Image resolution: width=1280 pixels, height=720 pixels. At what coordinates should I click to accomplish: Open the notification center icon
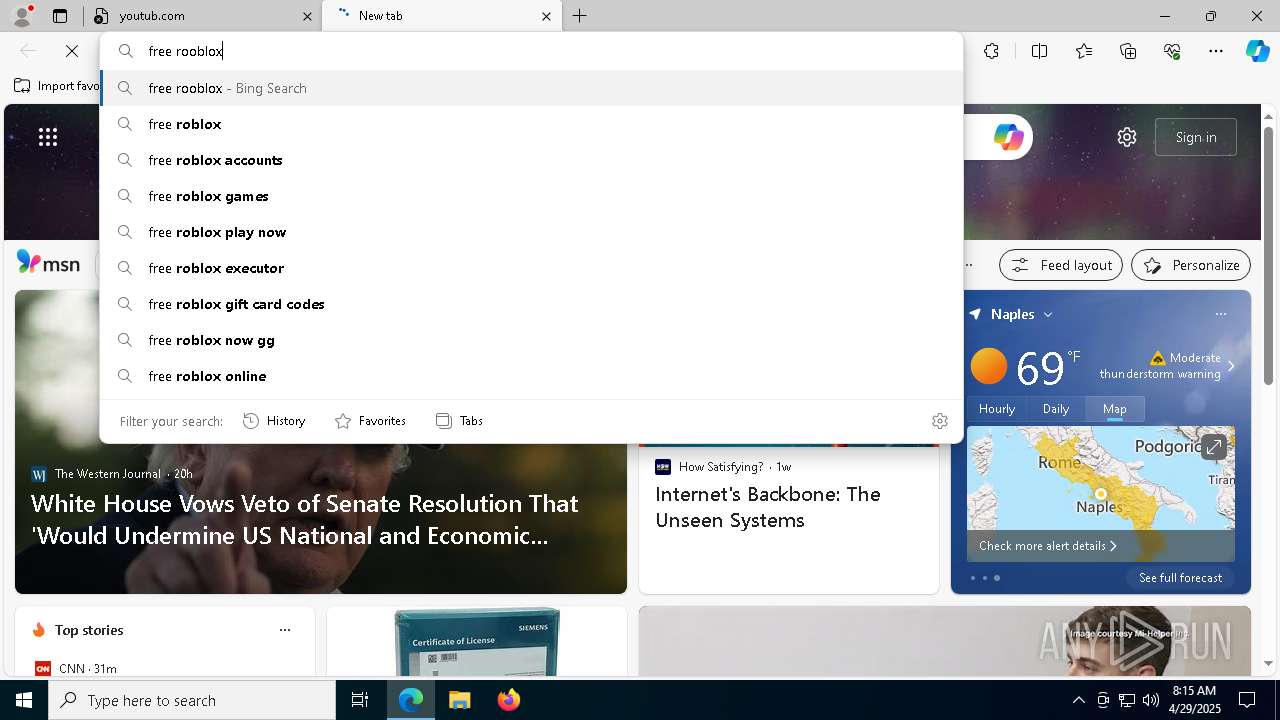pos(1247,700)
